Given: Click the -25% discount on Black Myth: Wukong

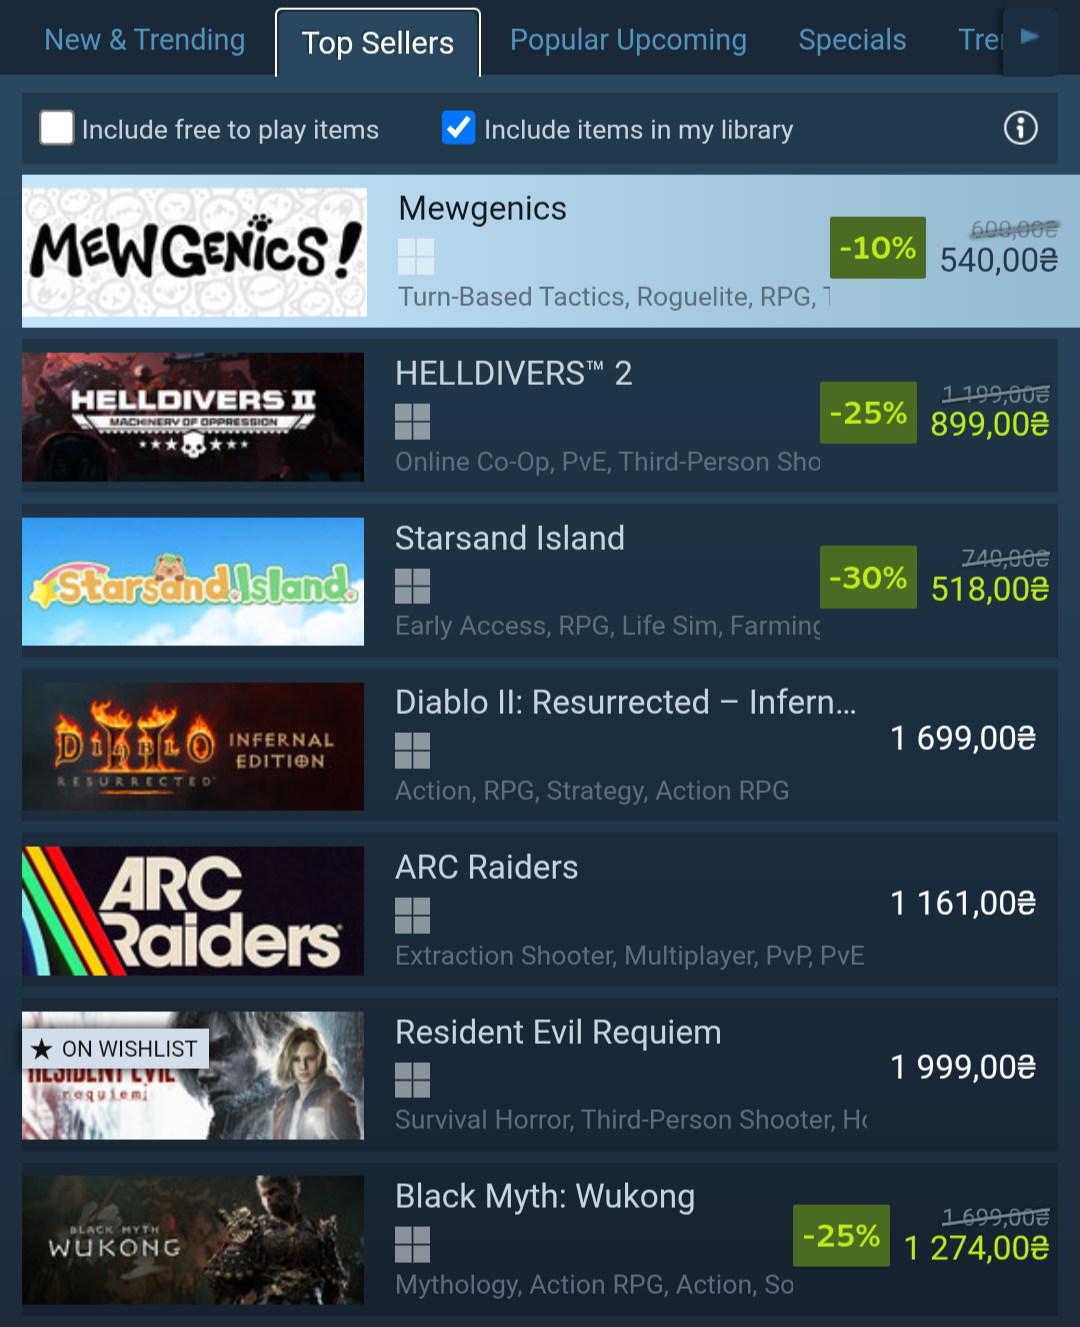Looking at the screenshot, I should coord(841,1236).
